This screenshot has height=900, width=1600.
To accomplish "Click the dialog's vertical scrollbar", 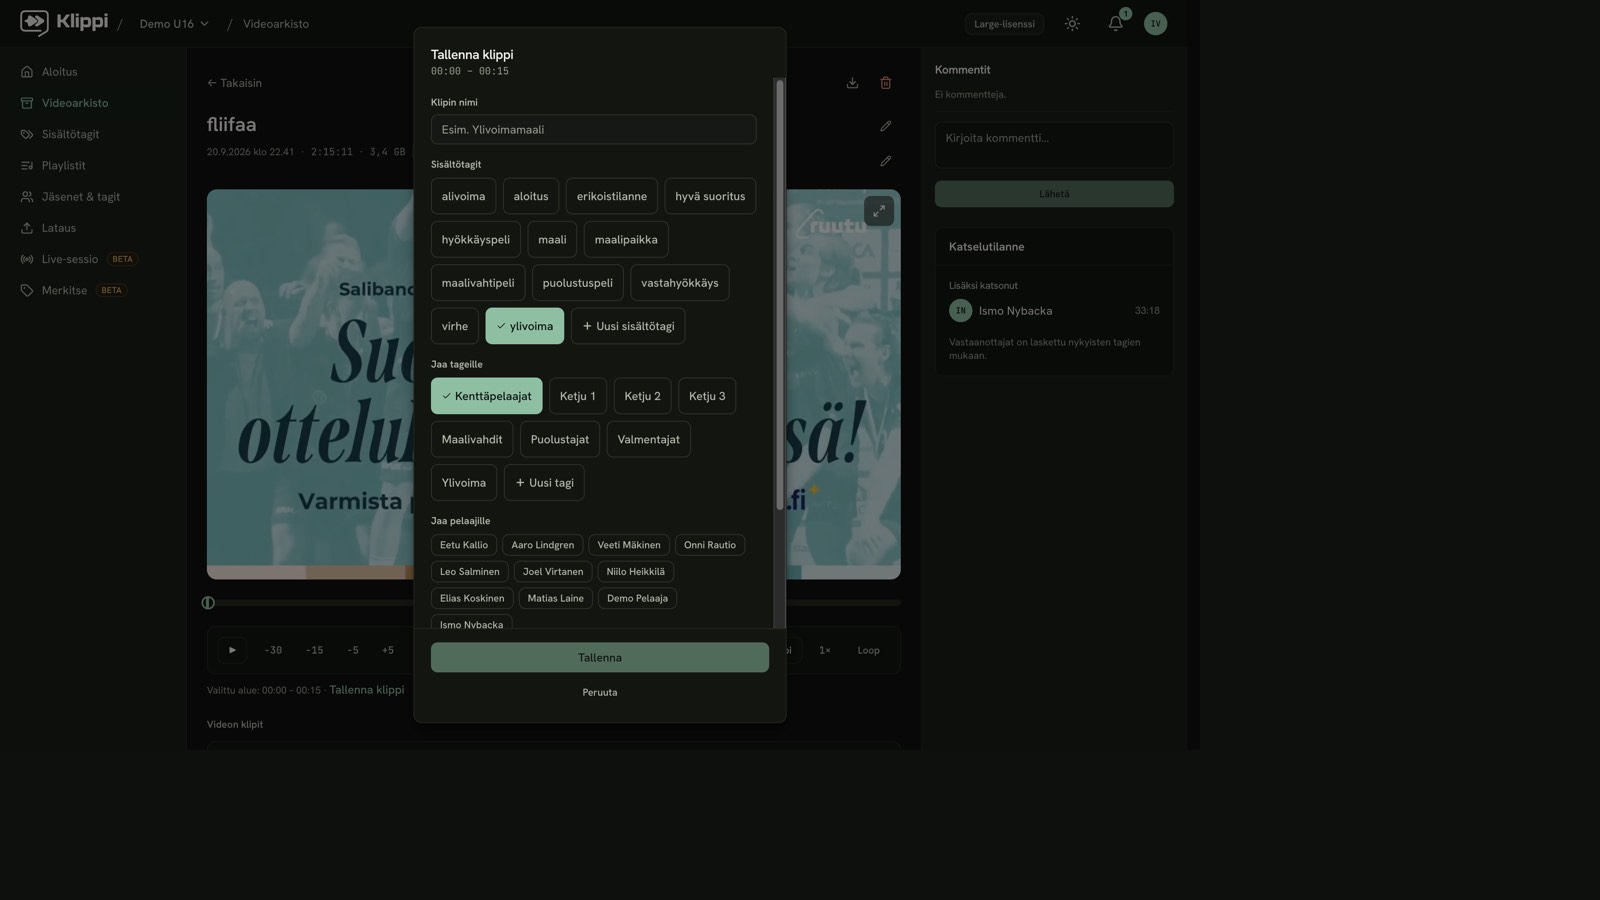I will pos(780,295).
